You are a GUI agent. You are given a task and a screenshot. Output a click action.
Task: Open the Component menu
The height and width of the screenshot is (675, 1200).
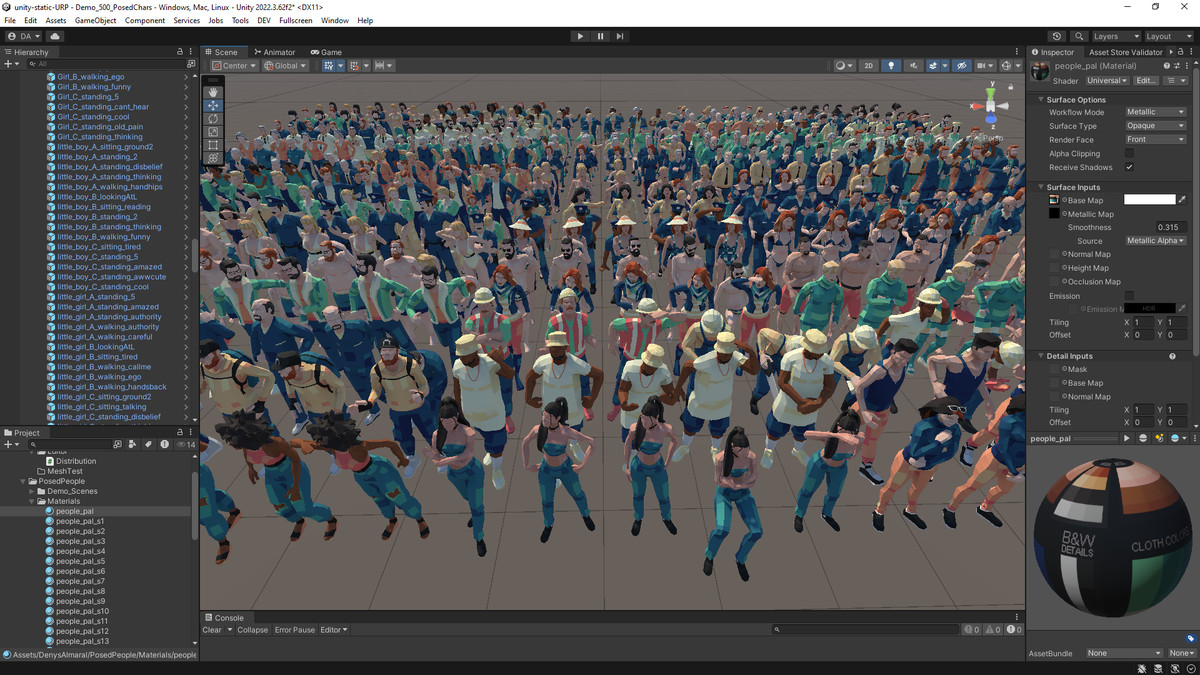click(145, 20)
